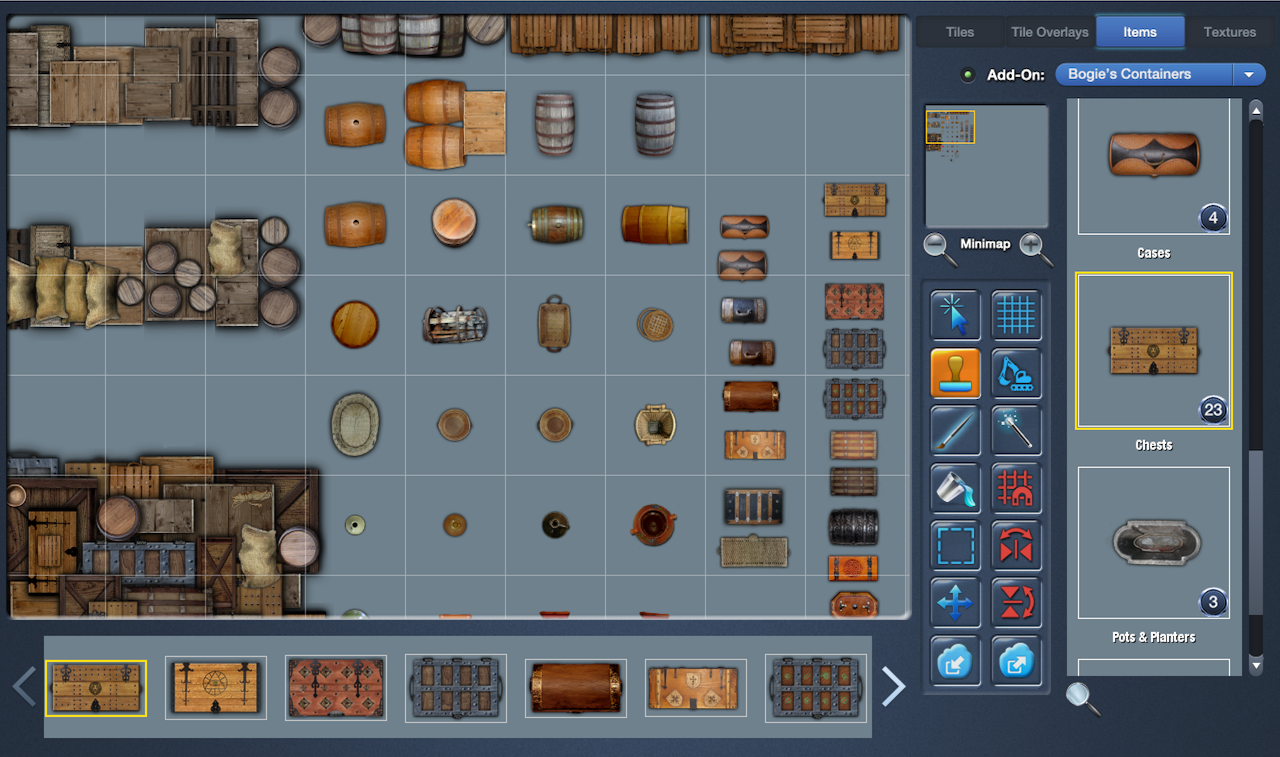The width and height of the screenshot is (1280, 757).
Task: Select the dashed marquee selection tool
Action: pos(955,546)
